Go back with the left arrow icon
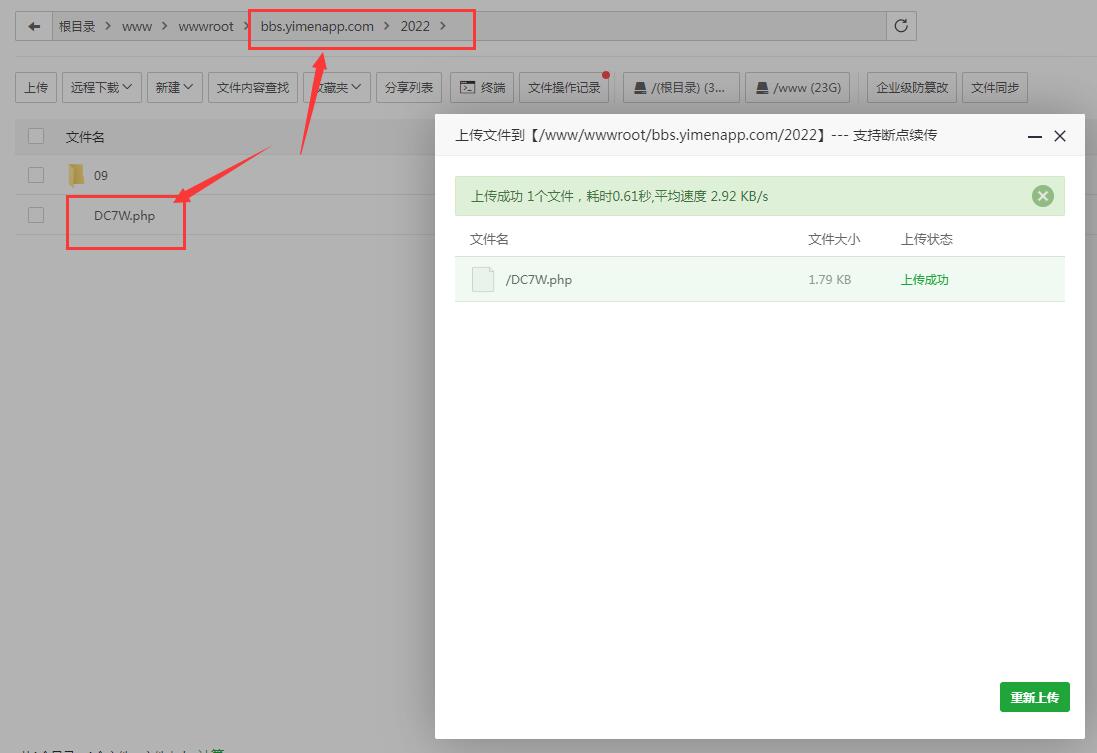 34,27
